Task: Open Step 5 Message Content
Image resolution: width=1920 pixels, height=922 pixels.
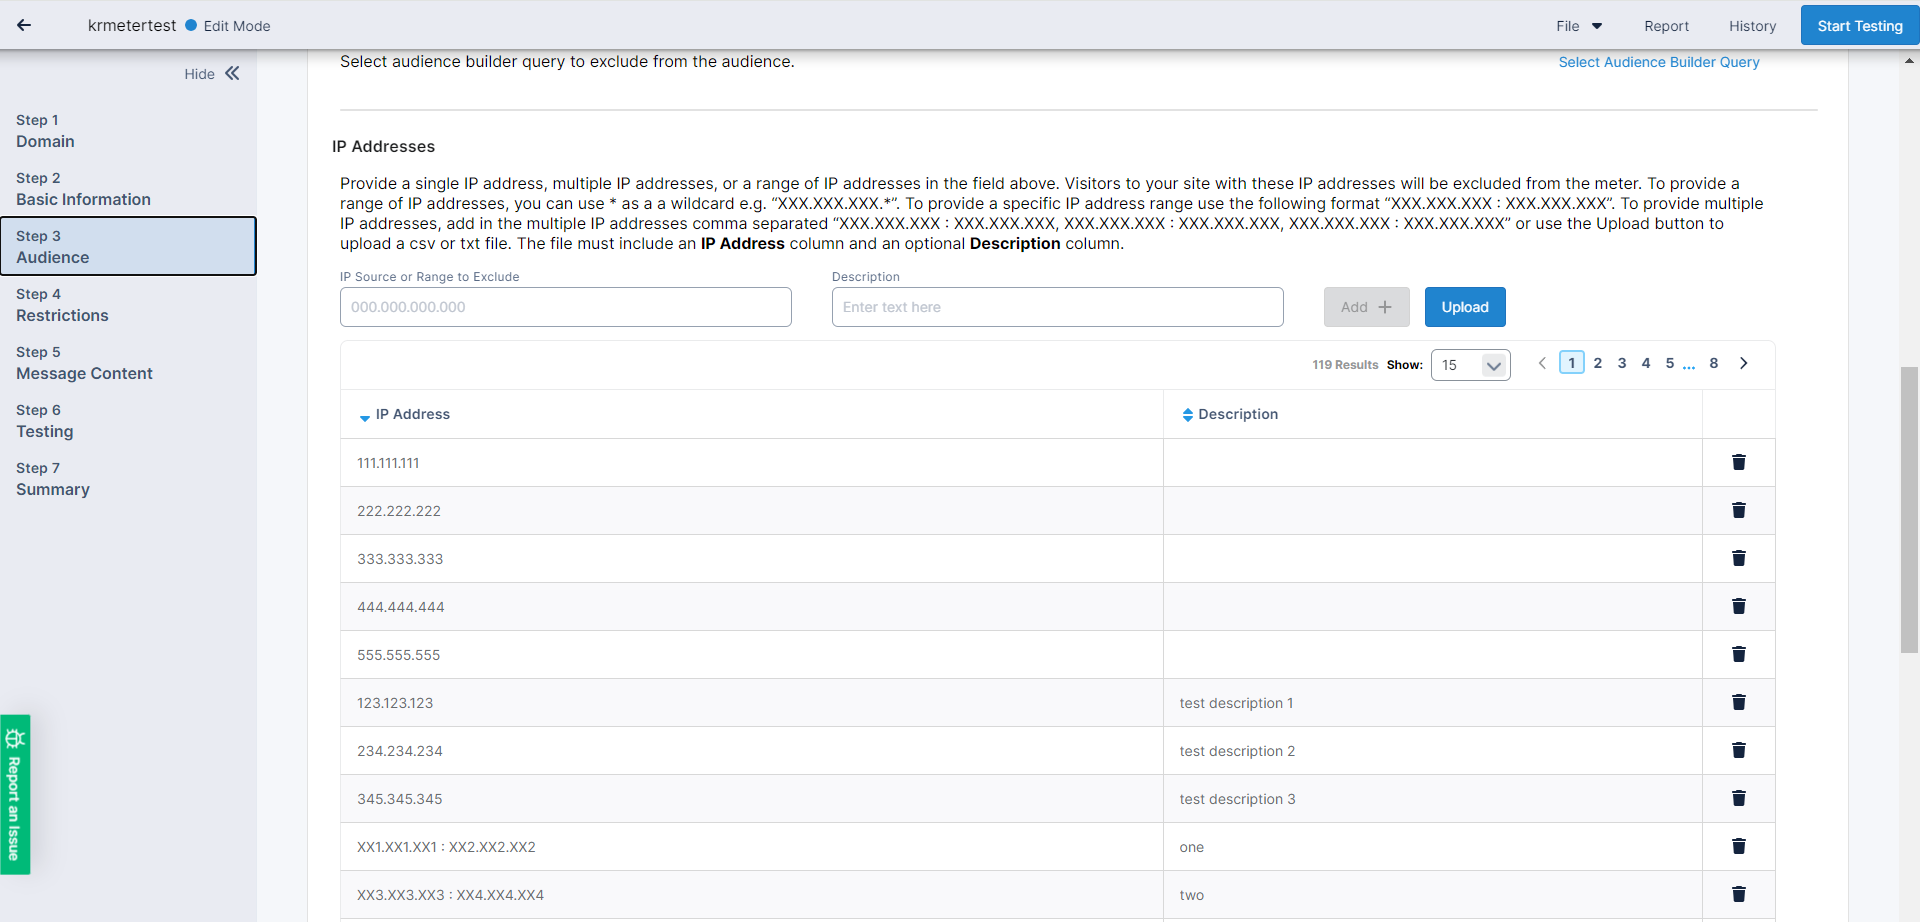Action: (84, 363)
